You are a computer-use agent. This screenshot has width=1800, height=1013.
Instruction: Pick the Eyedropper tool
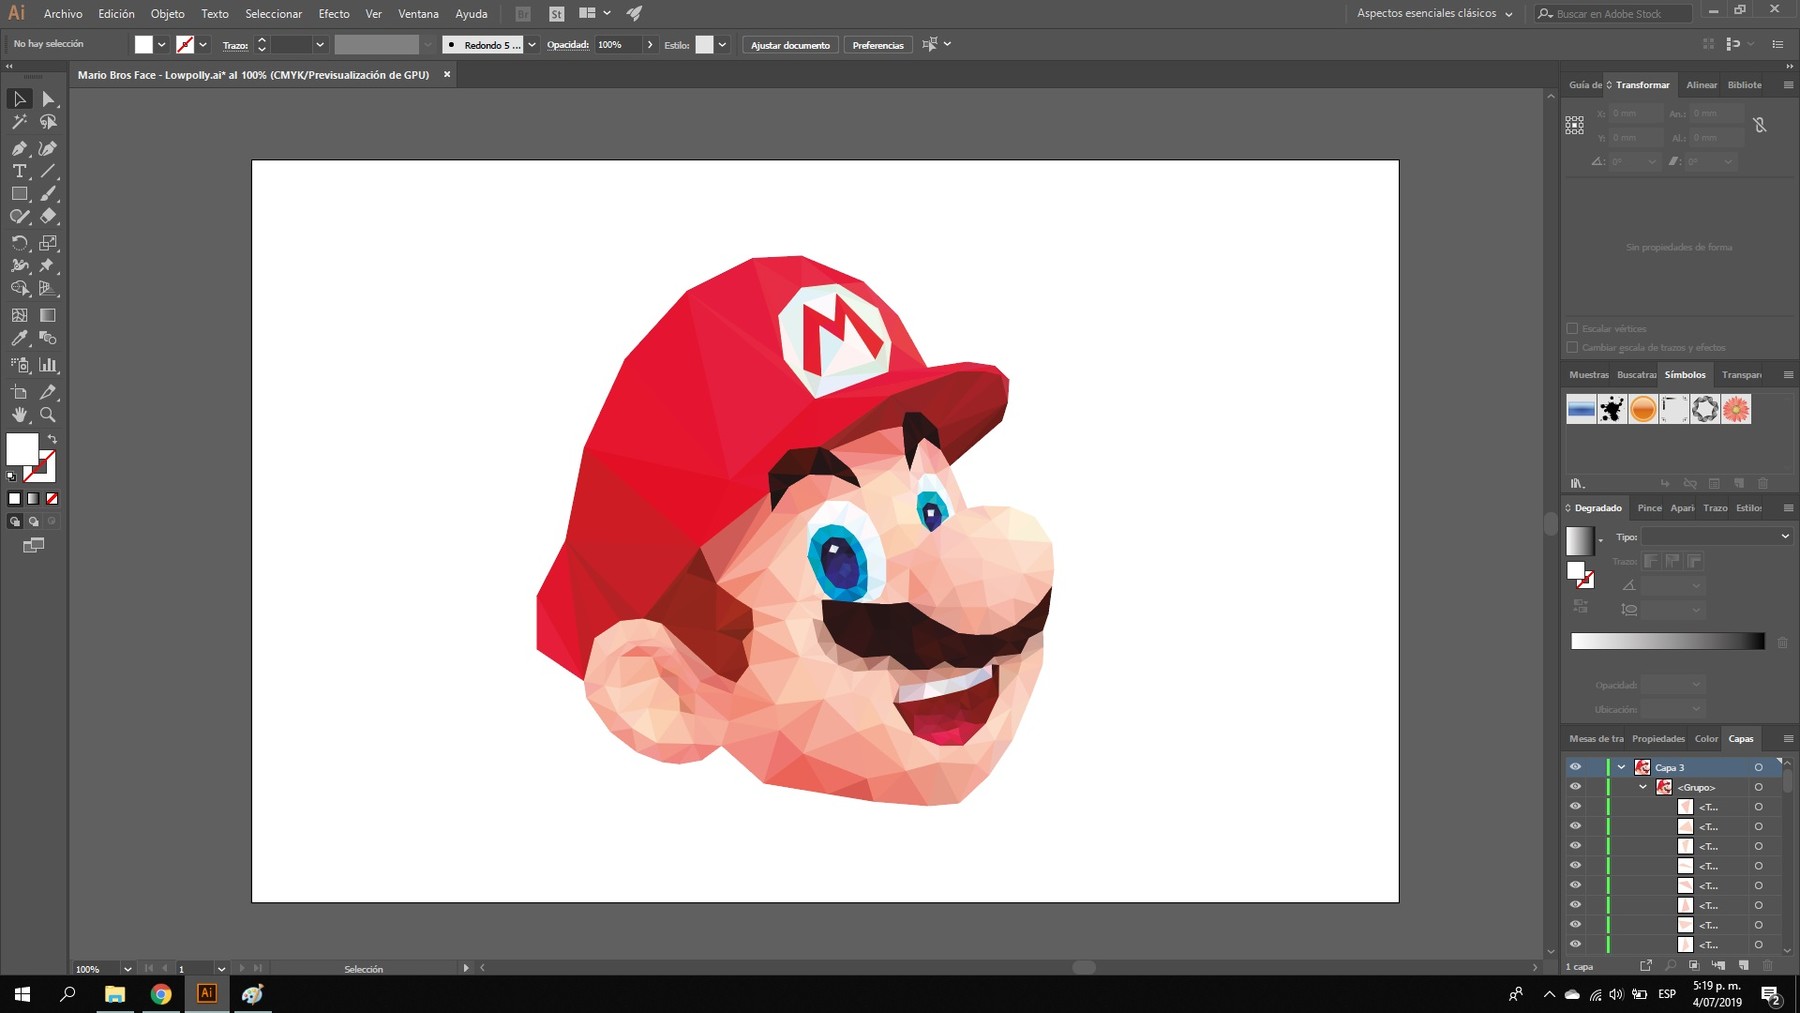(x=19, y=338)
